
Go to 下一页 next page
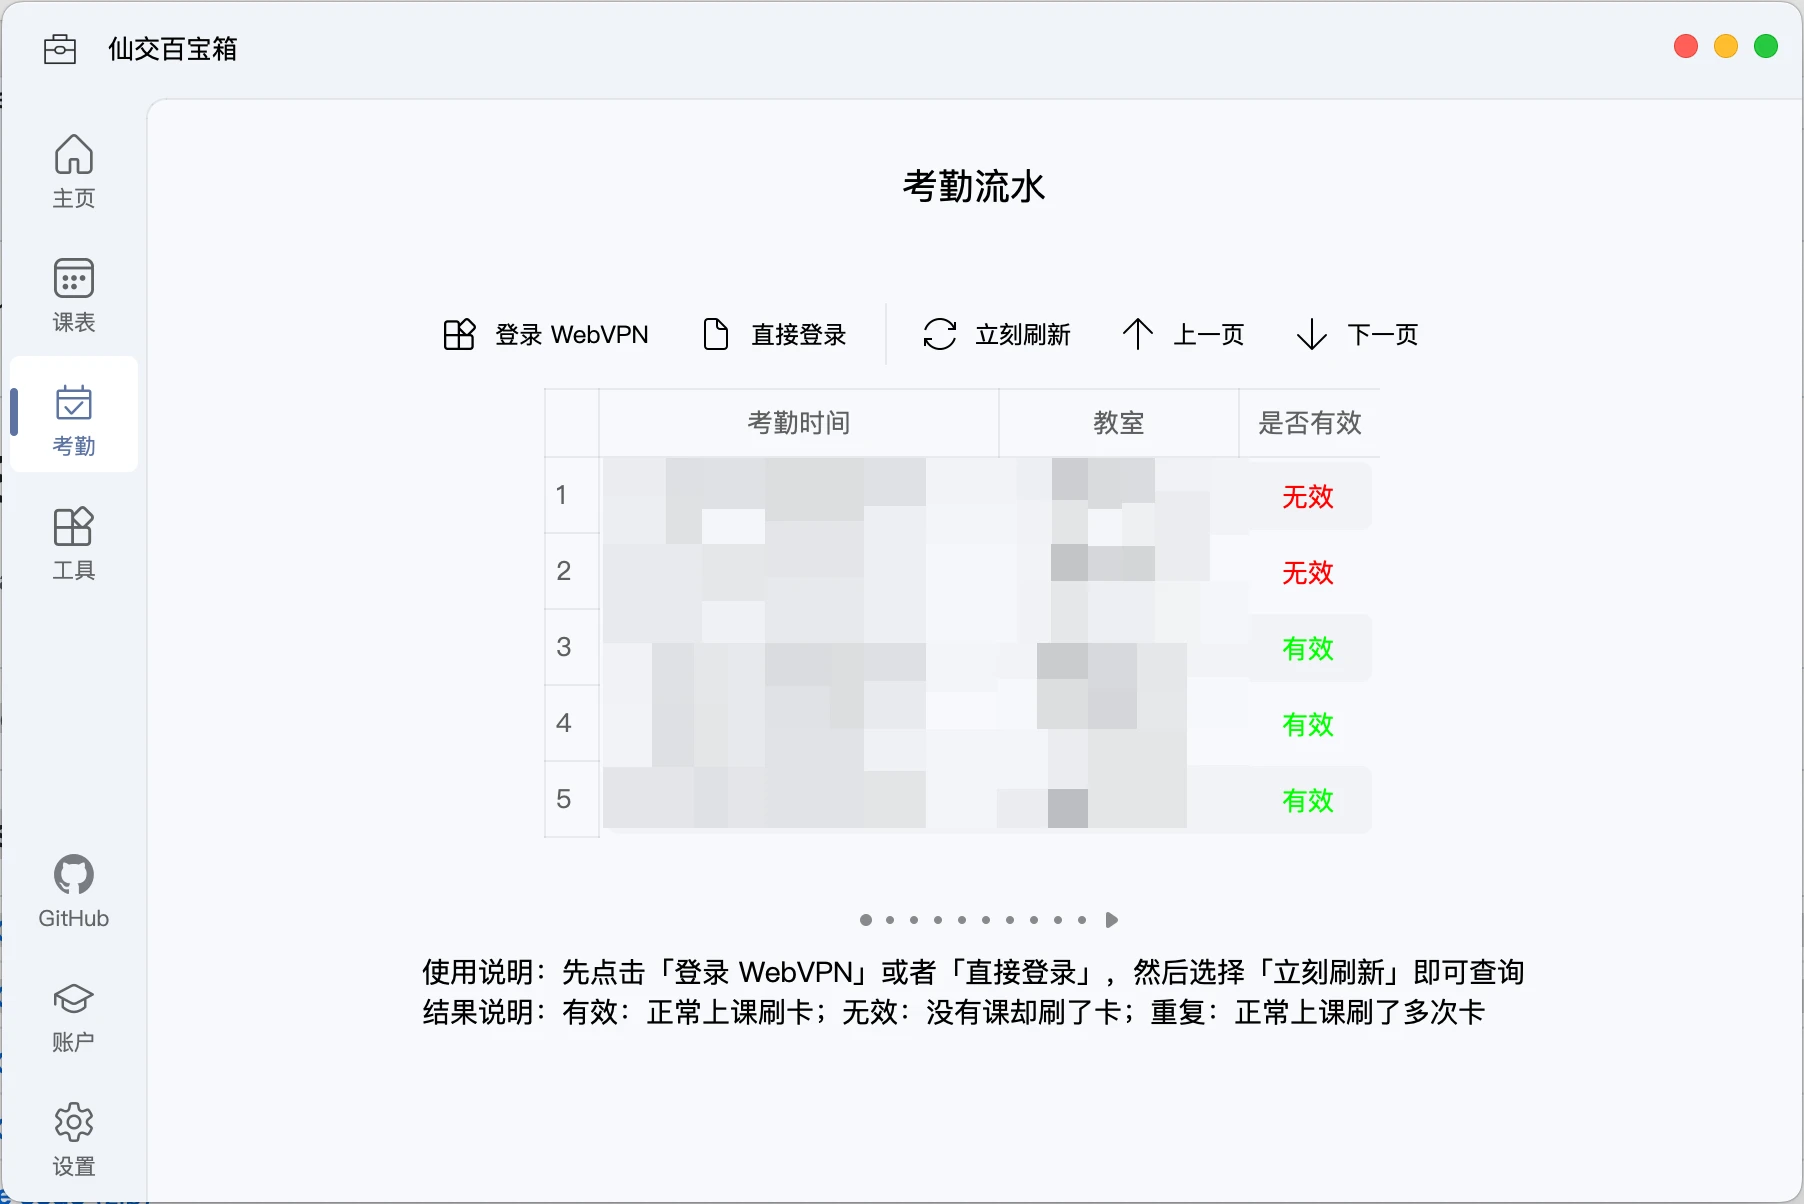click(1358, 334)
